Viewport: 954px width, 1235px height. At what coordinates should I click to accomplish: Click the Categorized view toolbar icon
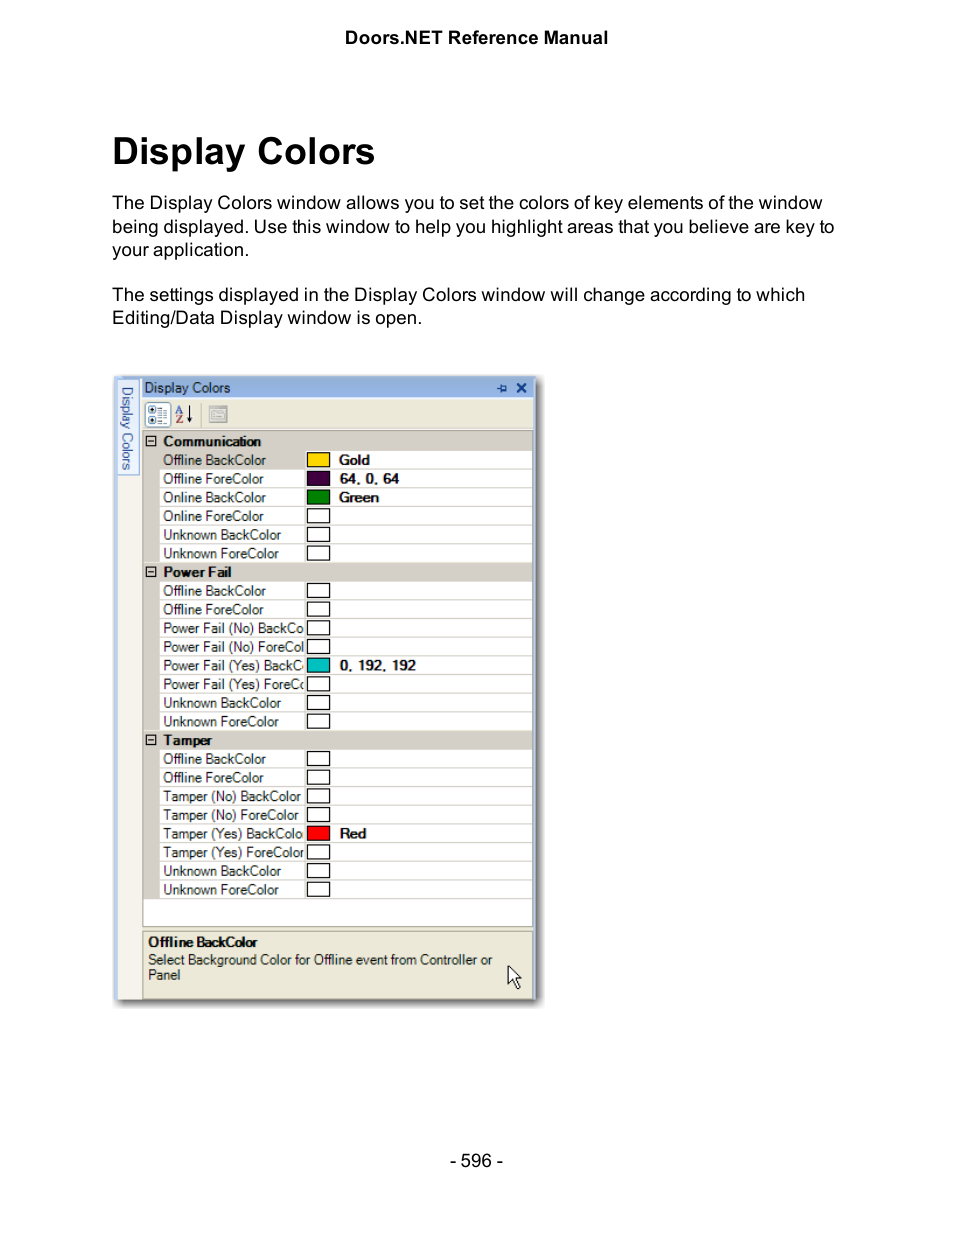158,414
